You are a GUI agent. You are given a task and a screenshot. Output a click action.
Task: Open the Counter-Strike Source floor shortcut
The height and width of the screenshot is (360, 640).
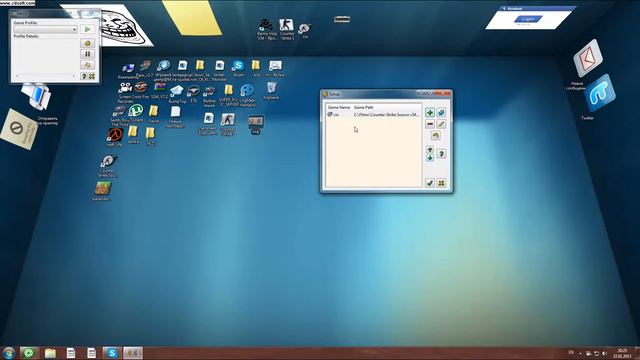click(x=108, y=166)
